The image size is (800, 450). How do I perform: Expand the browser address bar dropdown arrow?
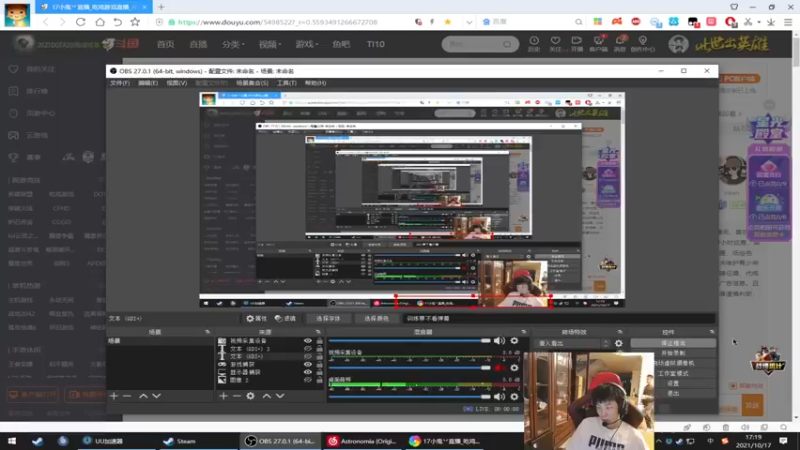pyautogui.click(x=469, y=22)
